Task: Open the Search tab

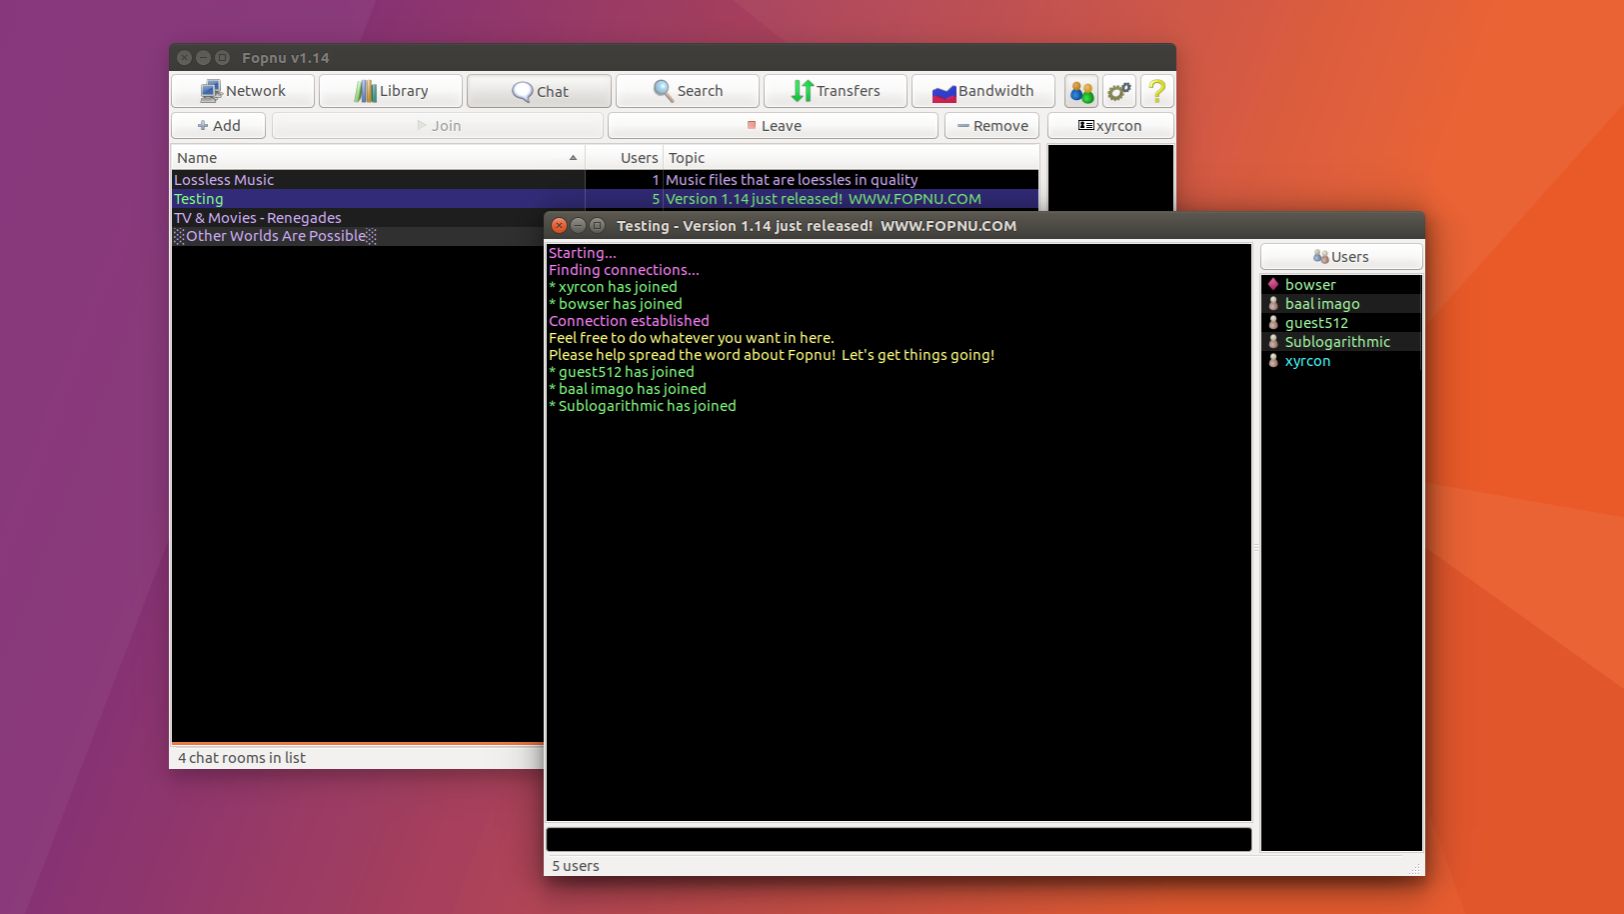Action: [x=687, y=91]
